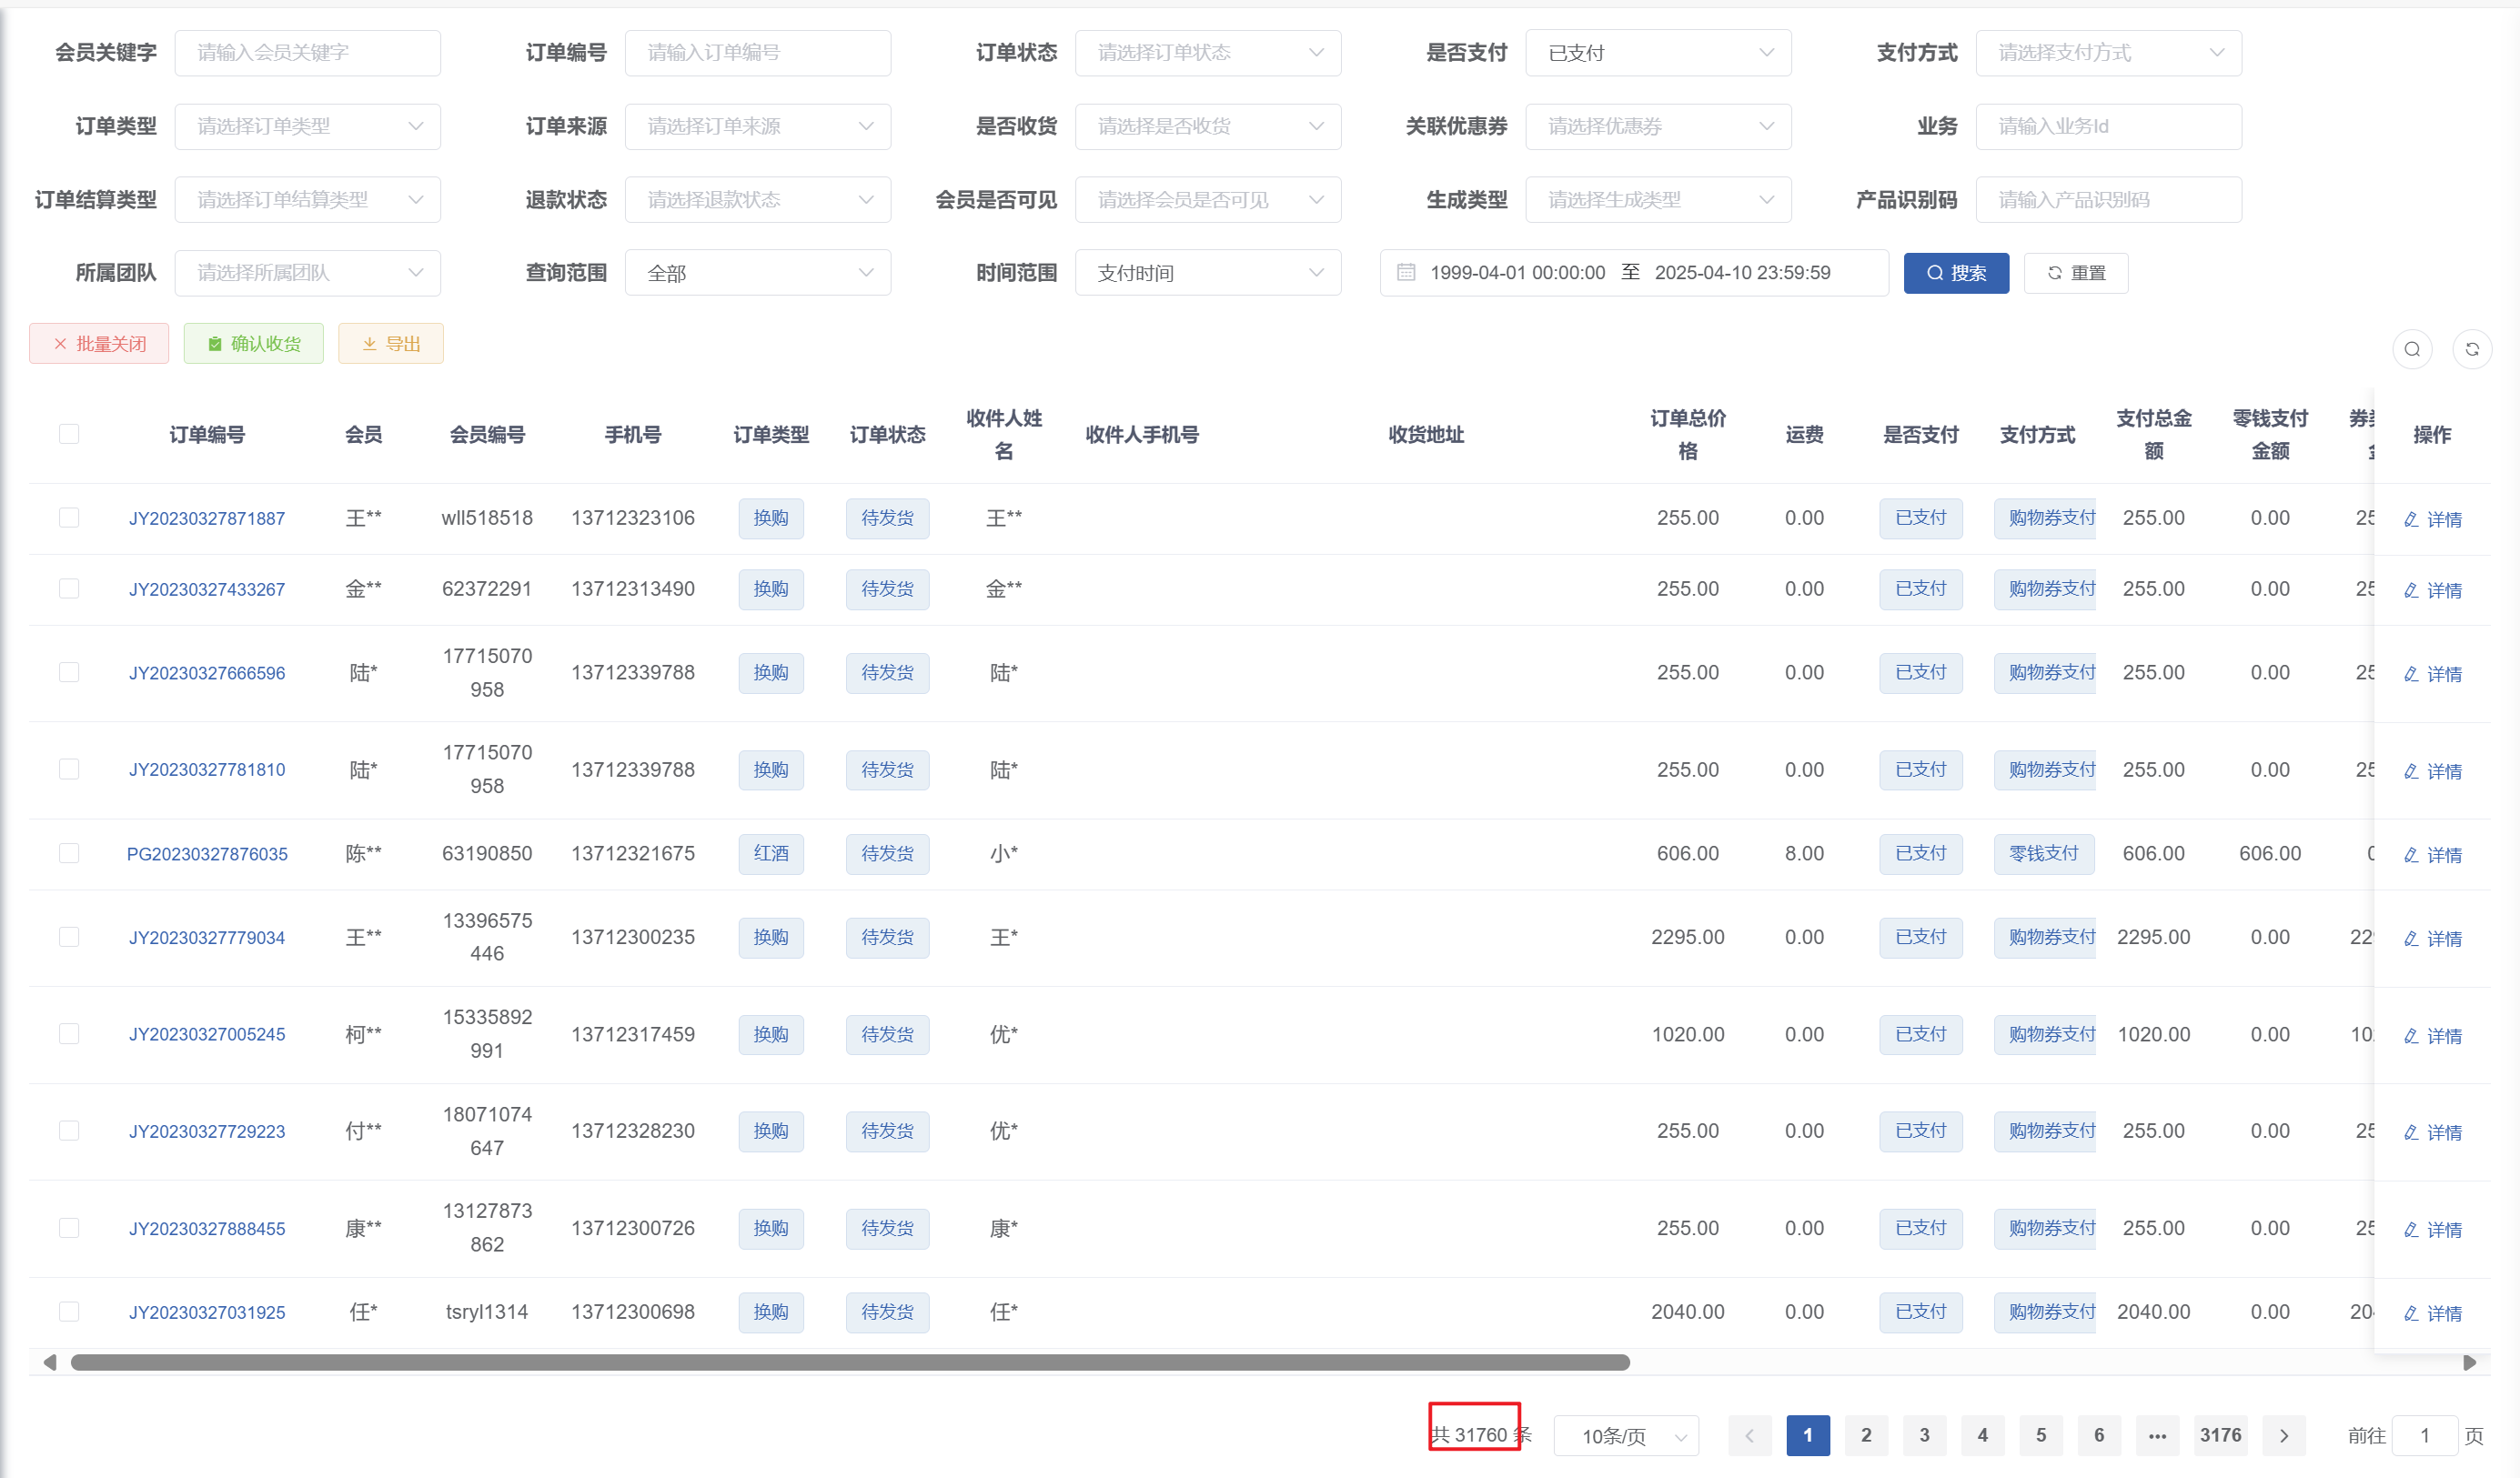Image resolution: width=2520 pixels, height=1478 pixels.
Task: Open the 时间范围 支付时间 dropdown
Action: click(x=1207, y=273)
